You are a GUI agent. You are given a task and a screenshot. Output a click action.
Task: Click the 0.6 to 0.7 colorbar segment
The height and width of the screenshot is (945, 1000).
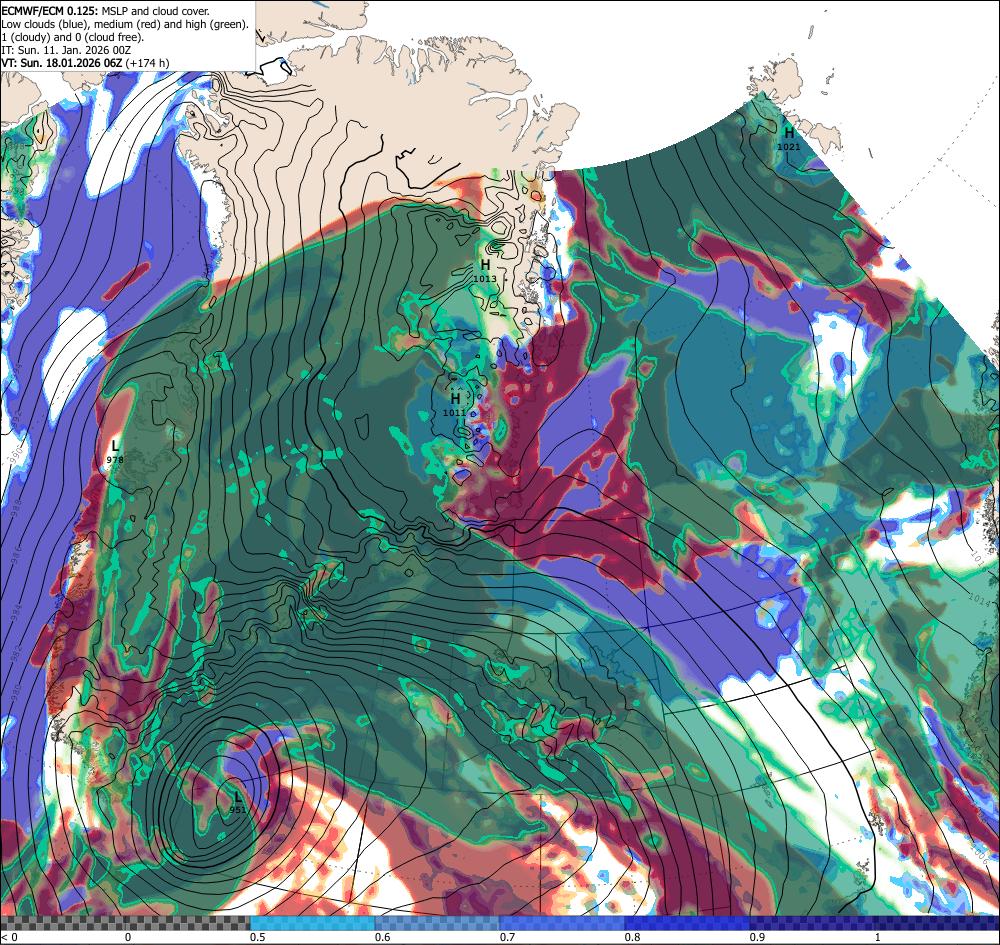click(x=438, y=923)
